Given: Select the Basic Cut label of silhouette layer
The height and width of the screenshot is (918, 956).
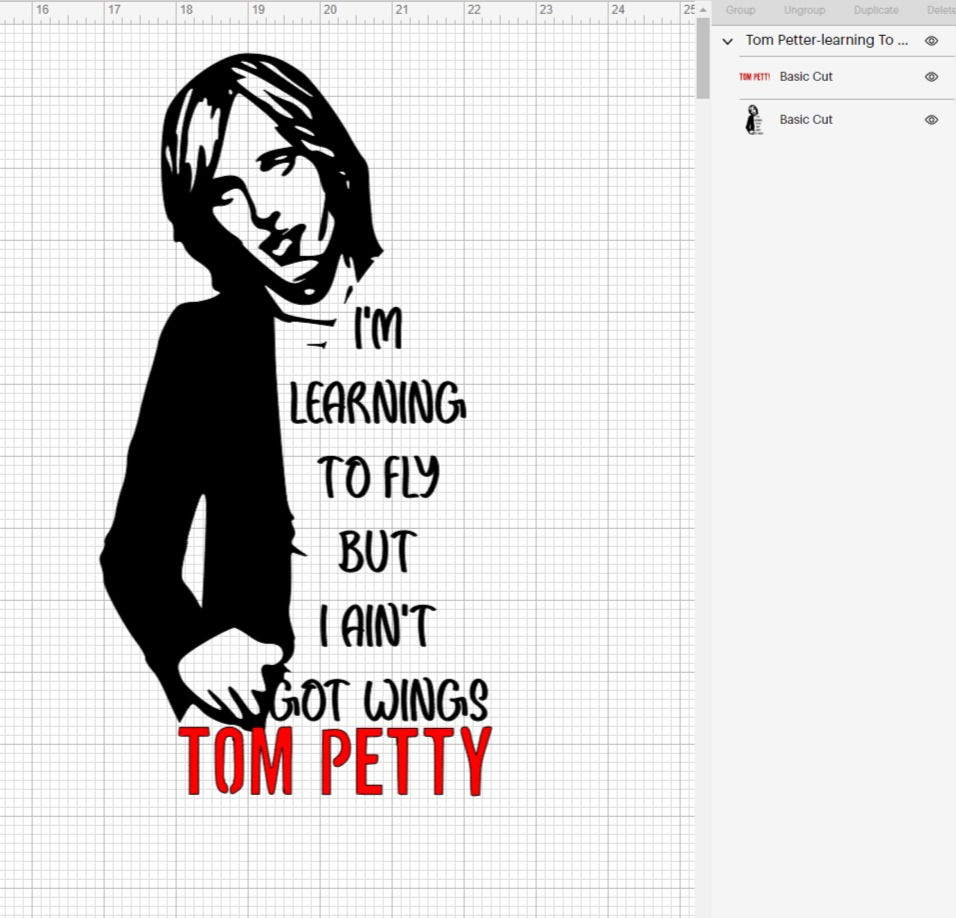Looking at the screenshot, I should pos(805,119).
